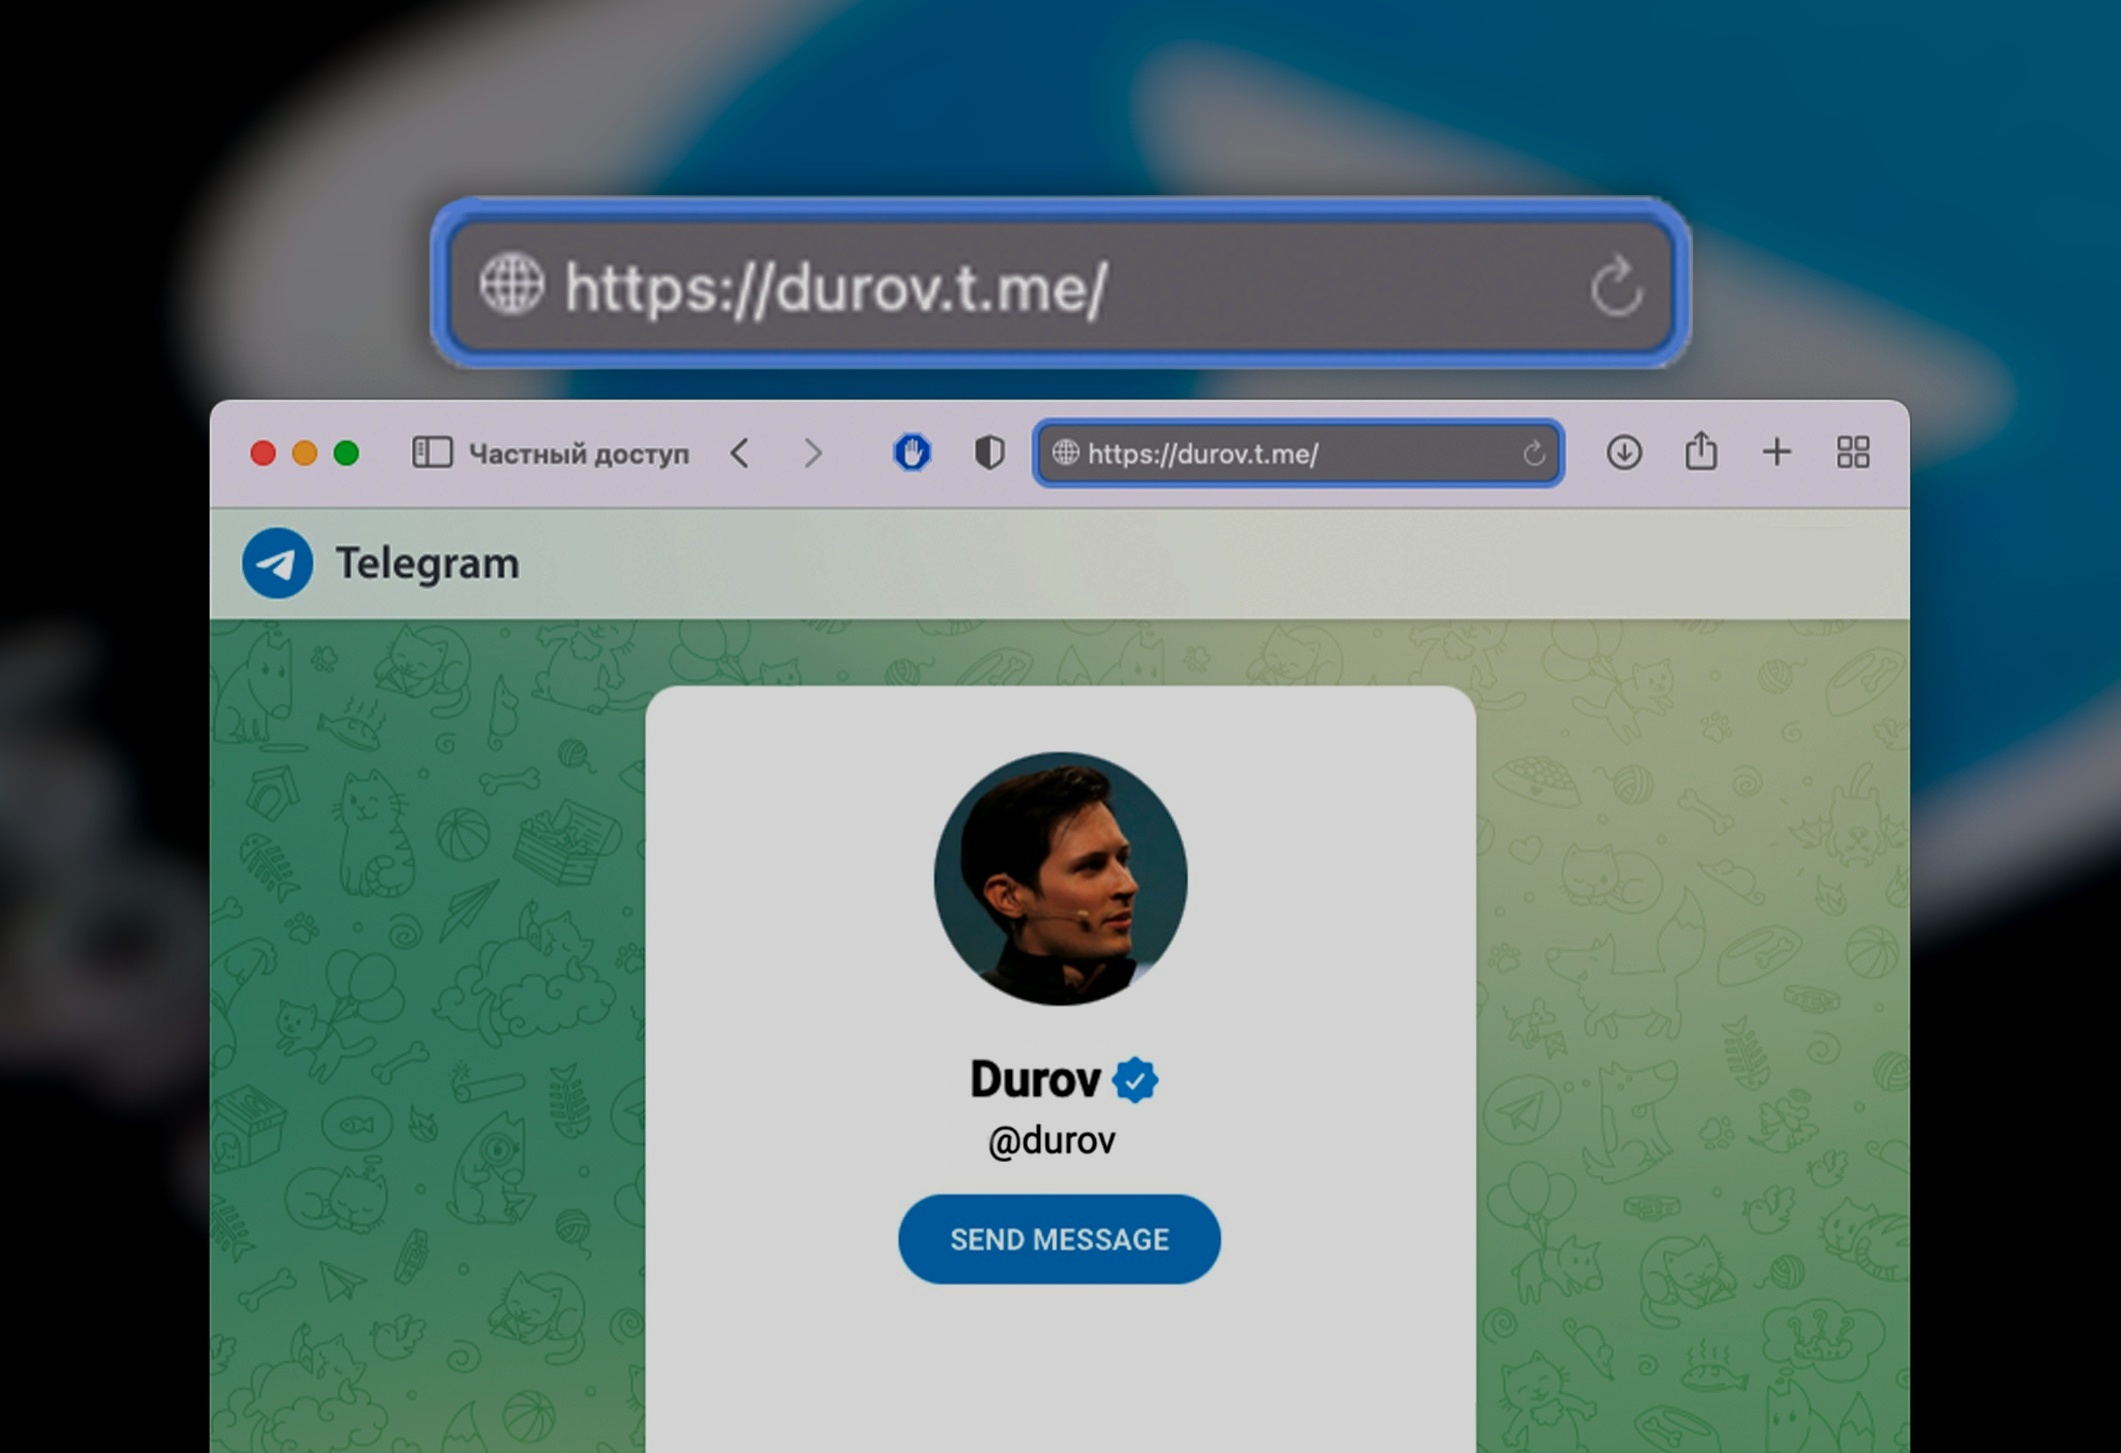
Task: Go back with the left chevron
Action: point(740,453)
